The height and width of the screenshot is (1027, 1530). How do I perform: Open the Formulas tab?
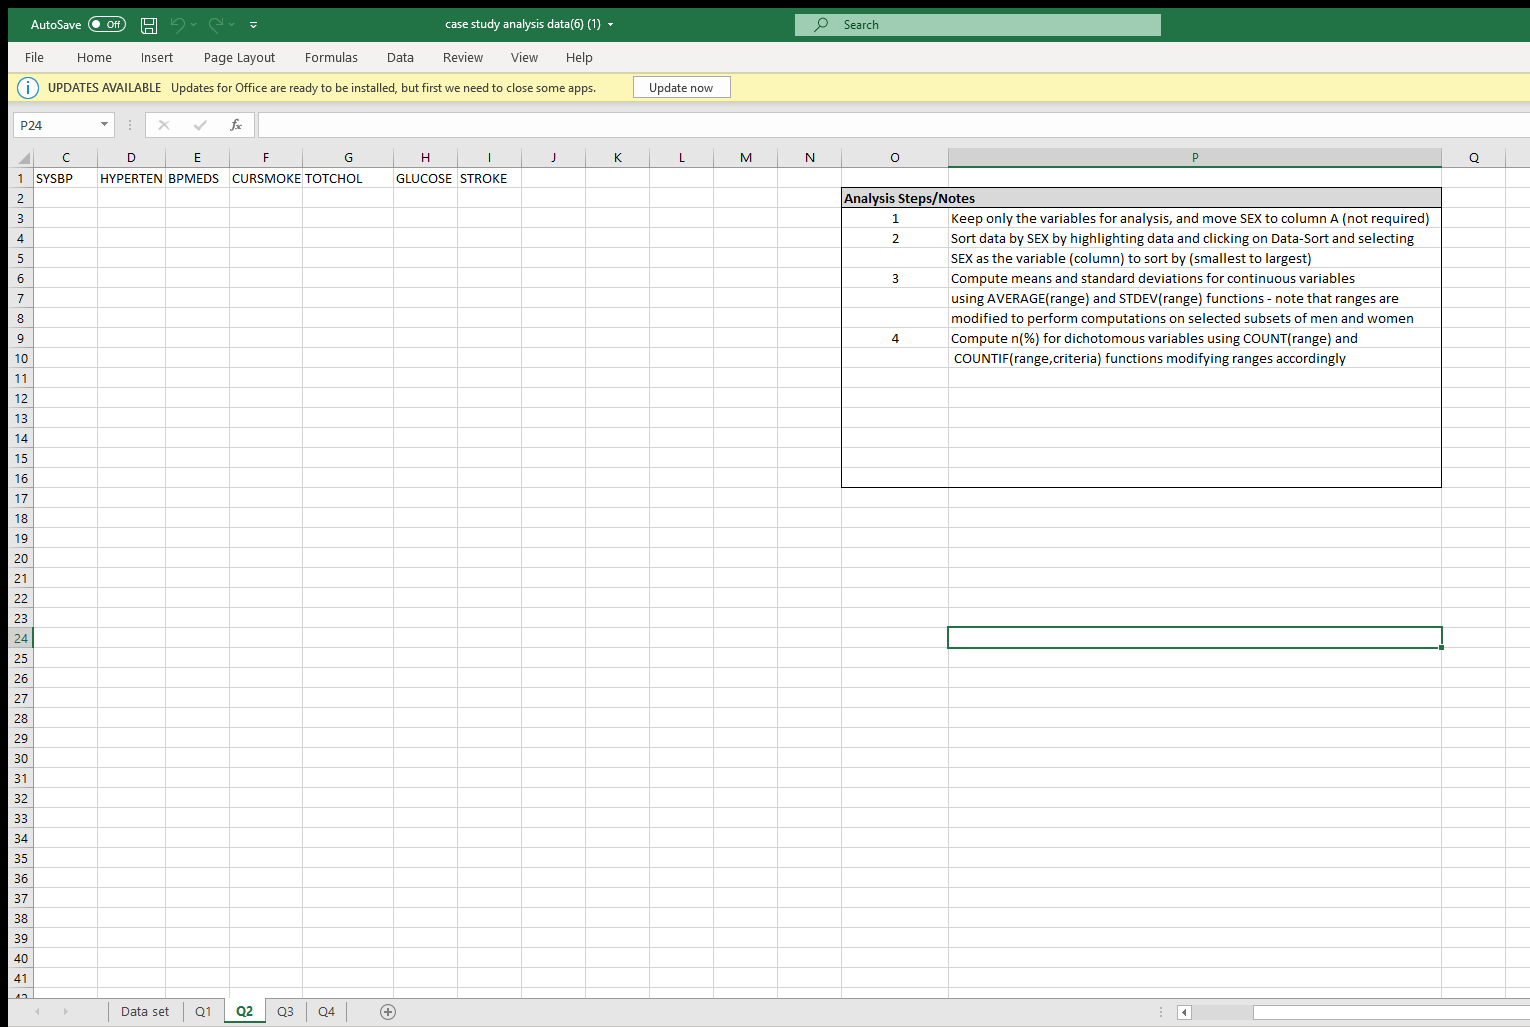pyautogui.click(x=331, y=57)
